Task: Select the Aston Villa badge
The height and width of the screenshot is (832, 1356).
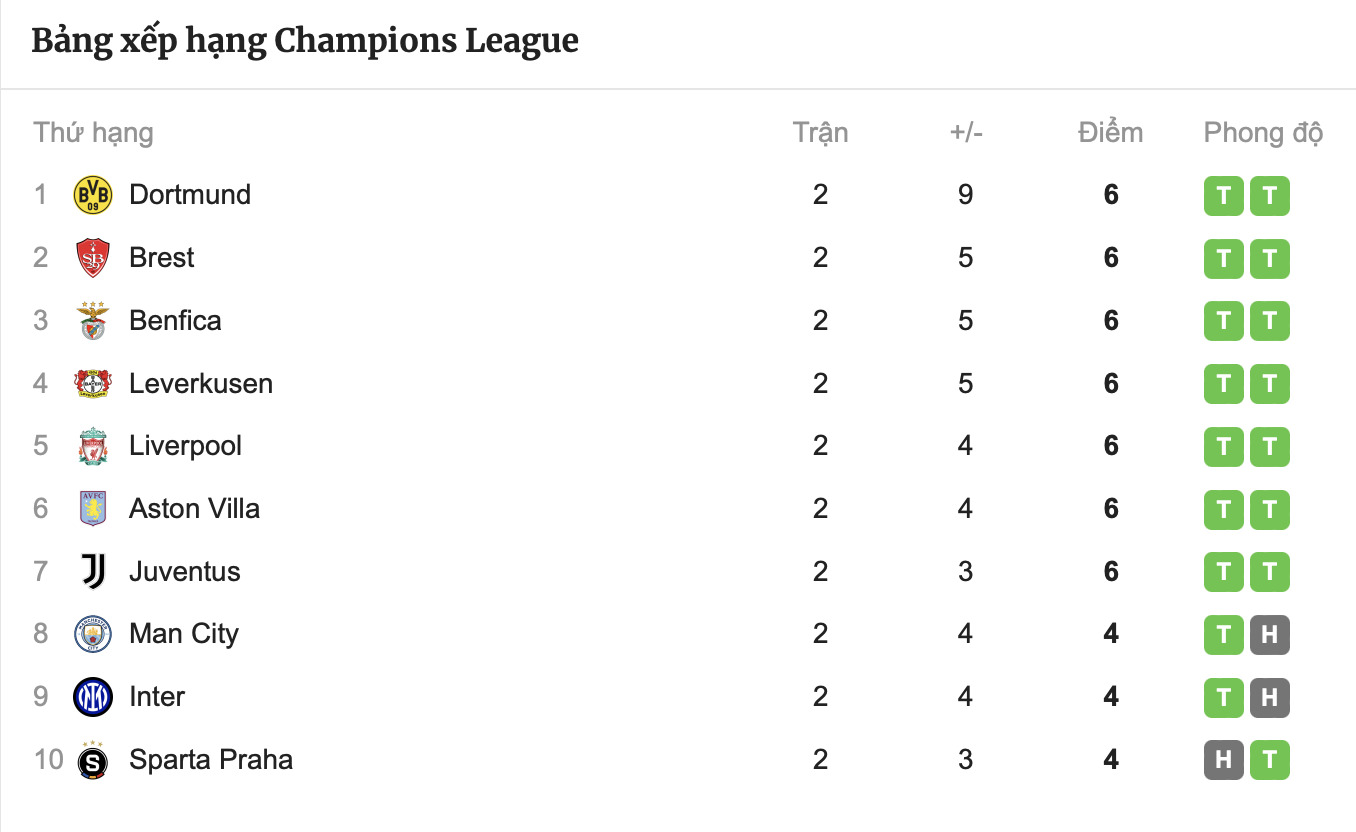Action: tap(93, 509)
